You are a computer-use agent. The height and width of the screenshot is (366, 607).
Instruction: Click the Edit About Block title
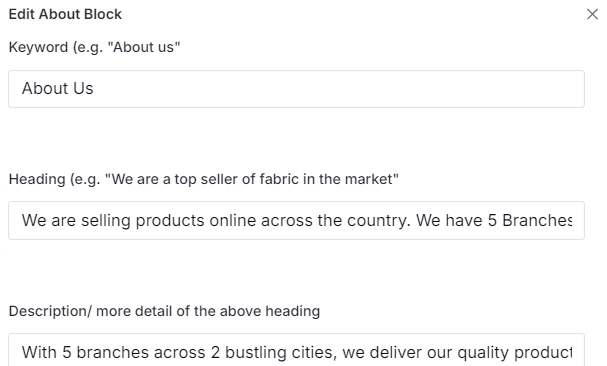click(x=65, y=14)
